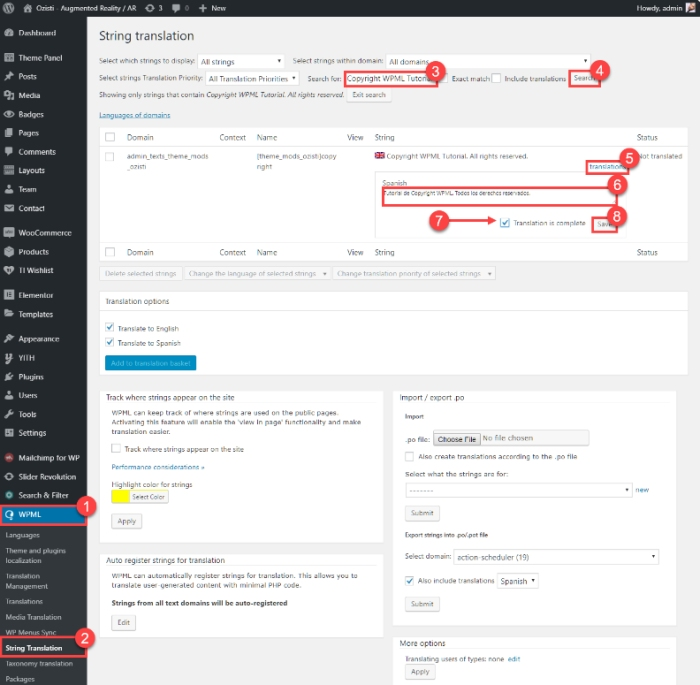This screenshot has height=685, width=700.
Task: Click the Dashboard icon in sidebar
Action: tap(9, 33)
